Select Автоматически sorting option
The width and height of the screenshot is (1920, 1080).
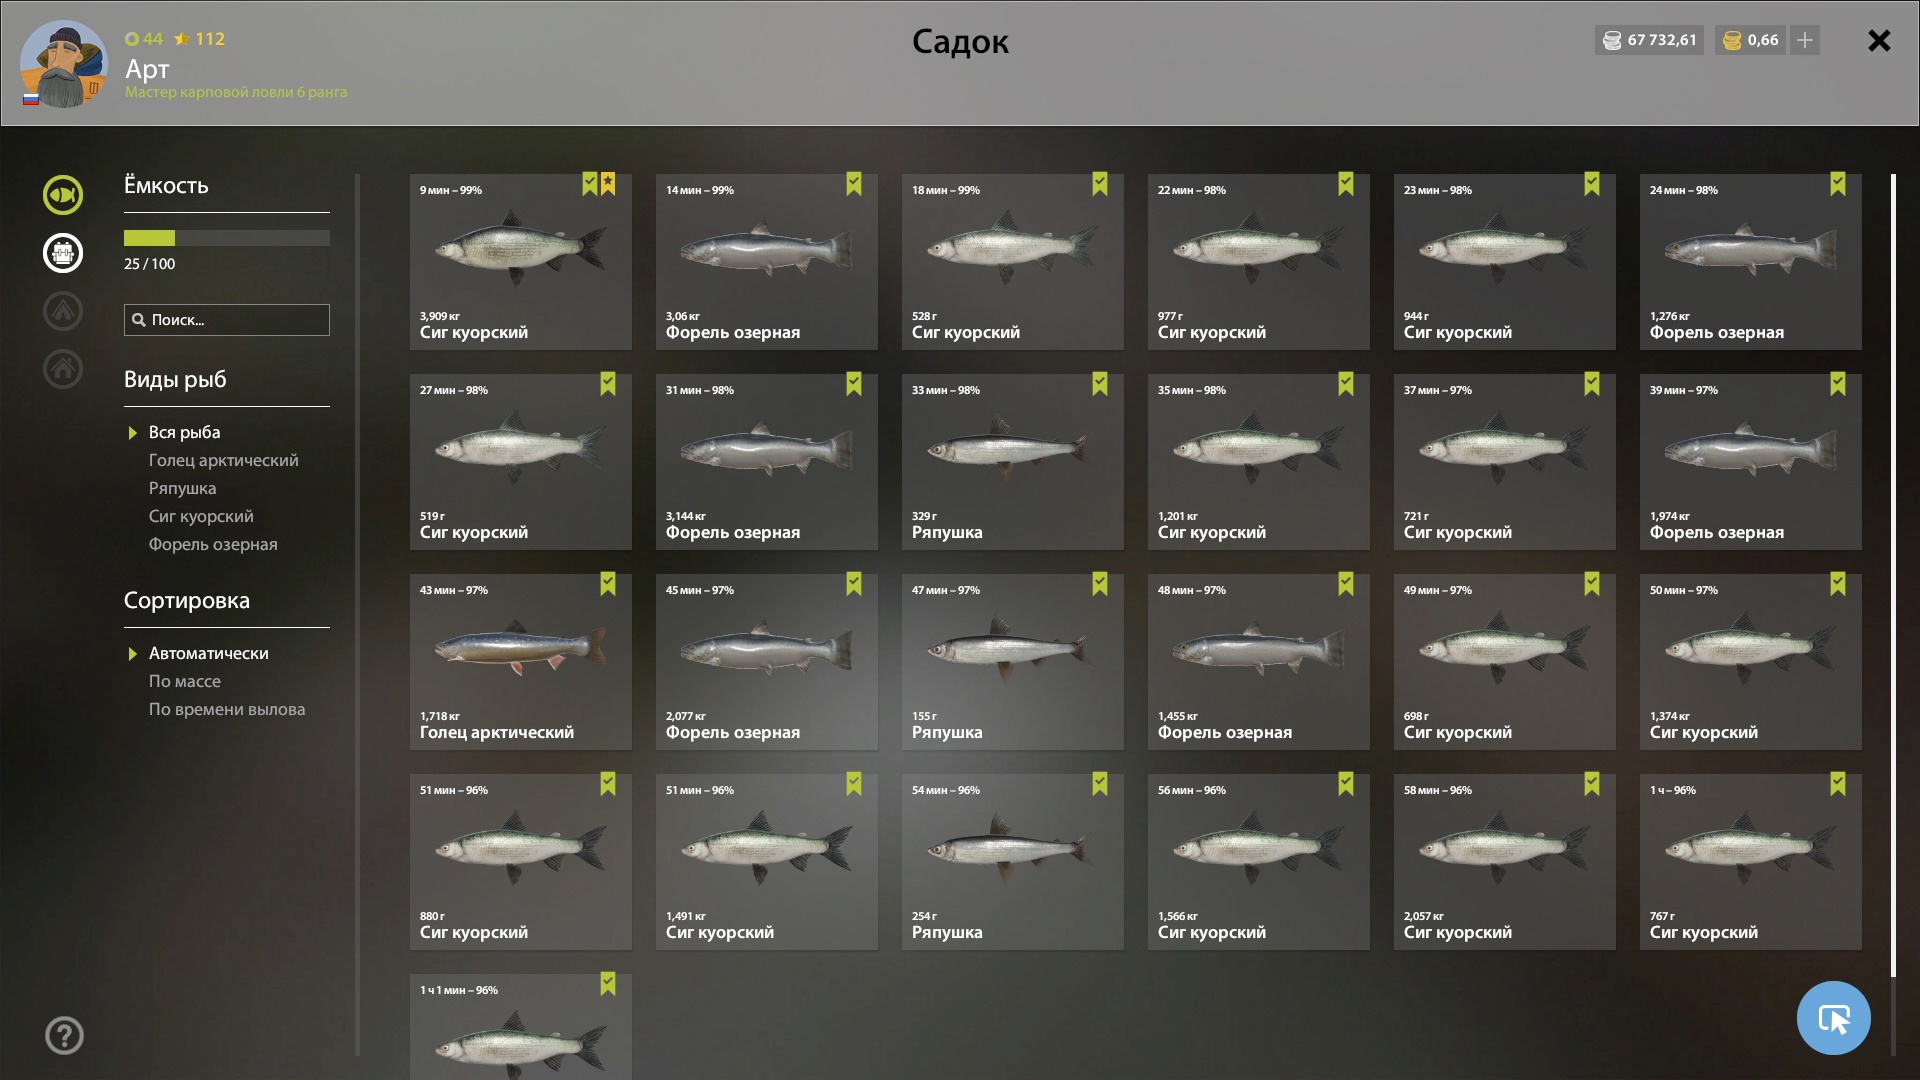(209, 653)
